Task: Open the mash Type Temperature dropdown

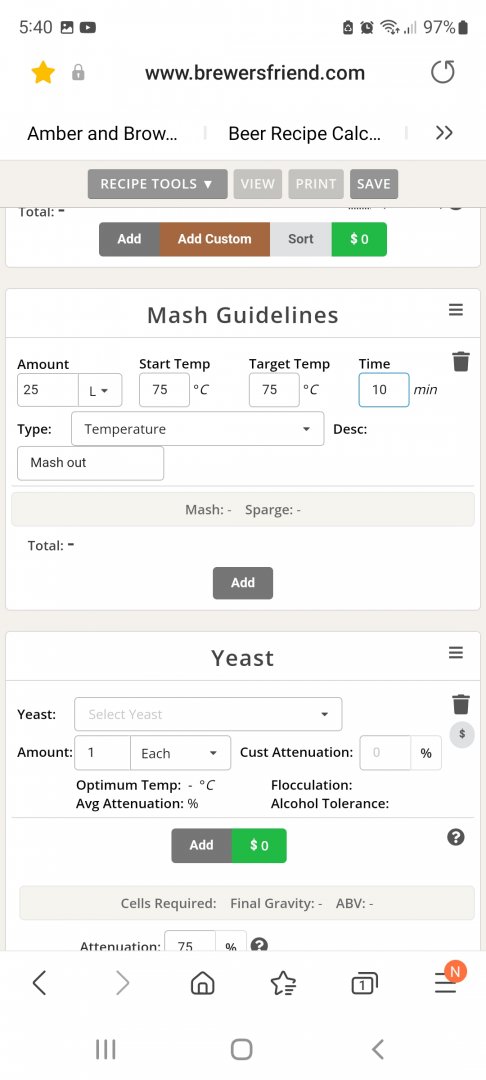Action: tap(198, 428)
